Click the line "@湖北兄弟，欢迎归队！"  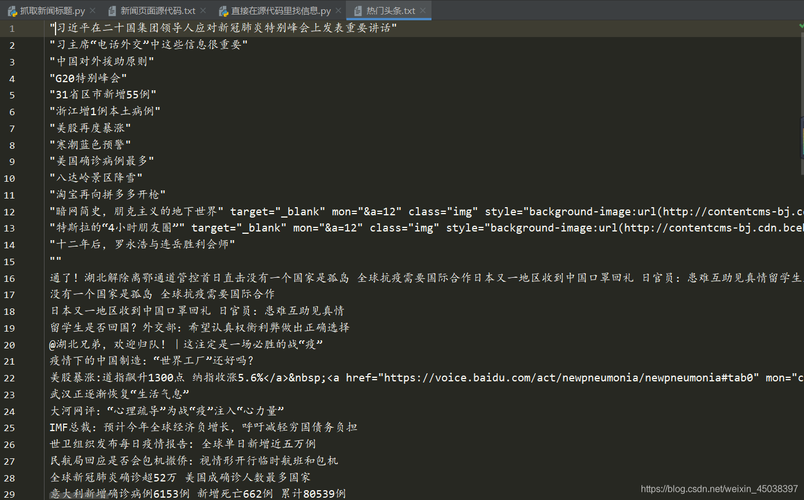186,344
